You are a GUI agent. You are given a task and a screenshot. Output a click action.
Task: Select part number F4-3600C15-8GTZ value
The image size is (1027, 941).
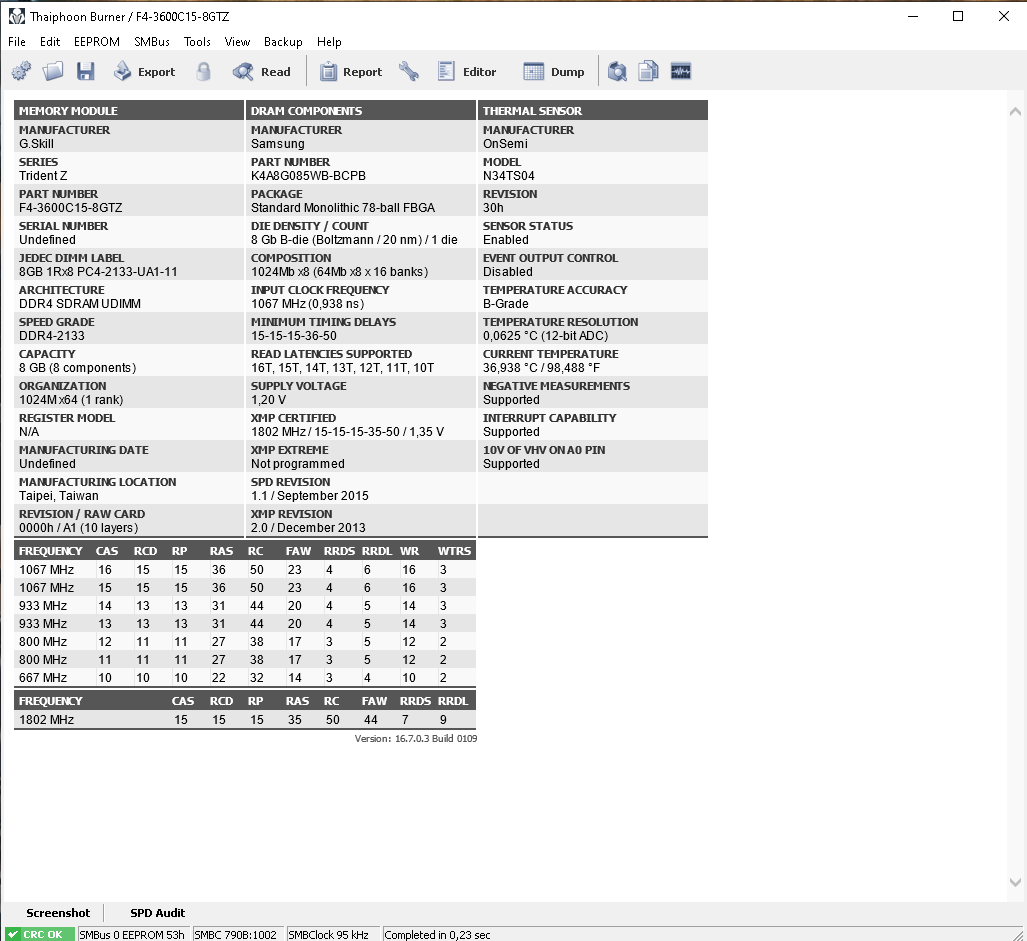71,208
